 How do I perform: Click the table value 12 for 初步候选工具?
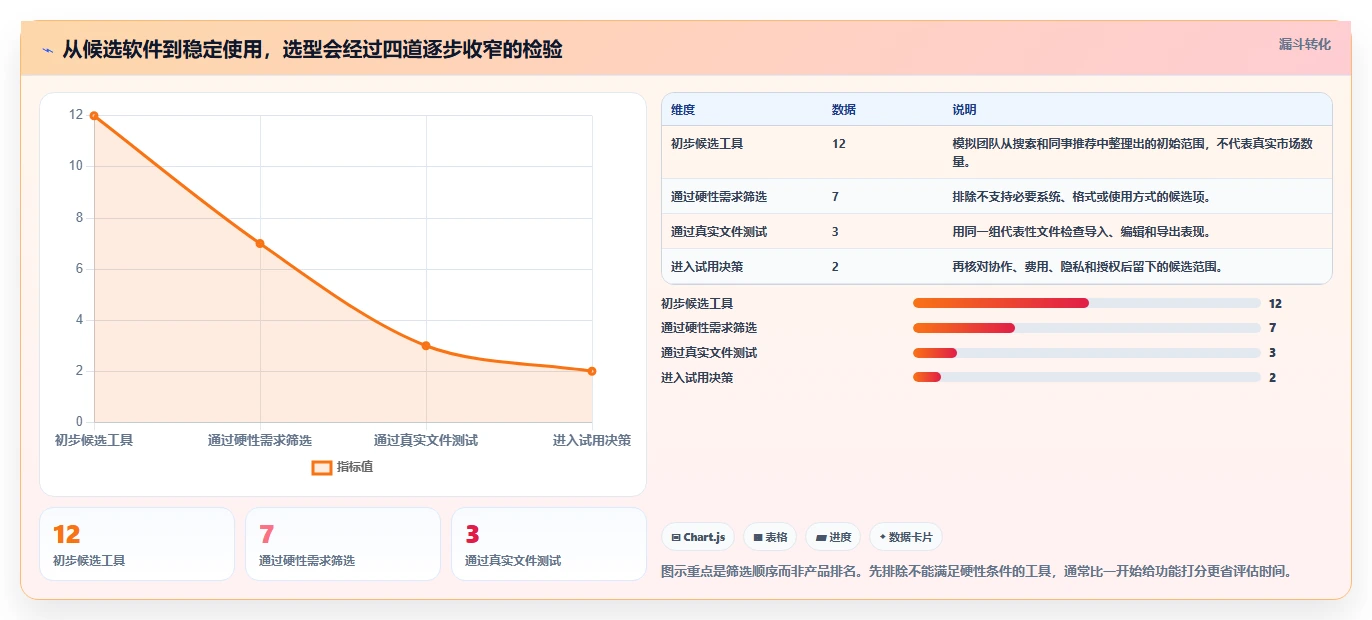(839, 144)
